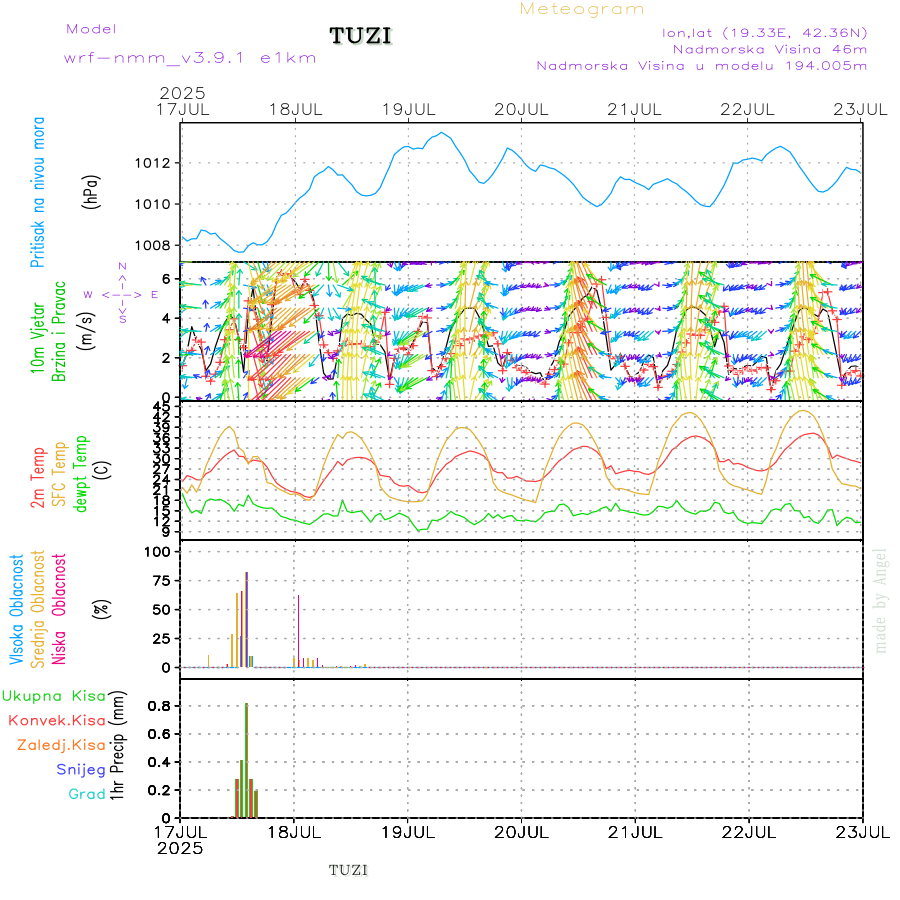Viewport: 900px width, 900px height.
Task: Click the 'Nadmorska Visina 46m' elevation text
Action: point(770,49)
